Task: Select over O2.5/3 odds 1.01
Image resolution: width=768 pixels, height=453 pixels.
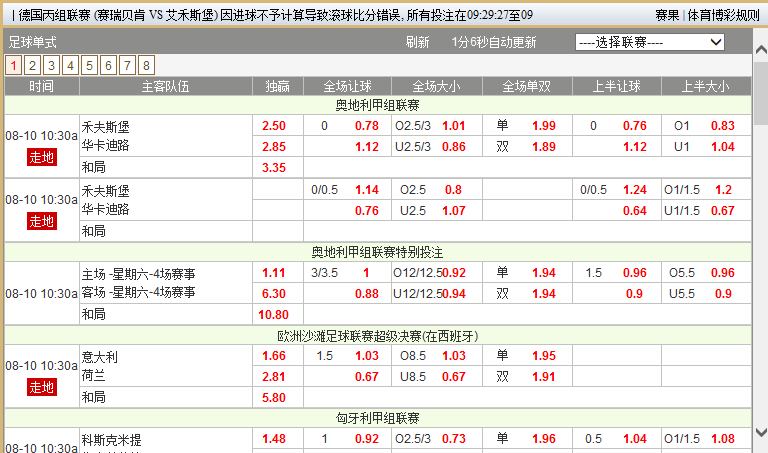Action: pyautogui.click(x=454, y=126)
